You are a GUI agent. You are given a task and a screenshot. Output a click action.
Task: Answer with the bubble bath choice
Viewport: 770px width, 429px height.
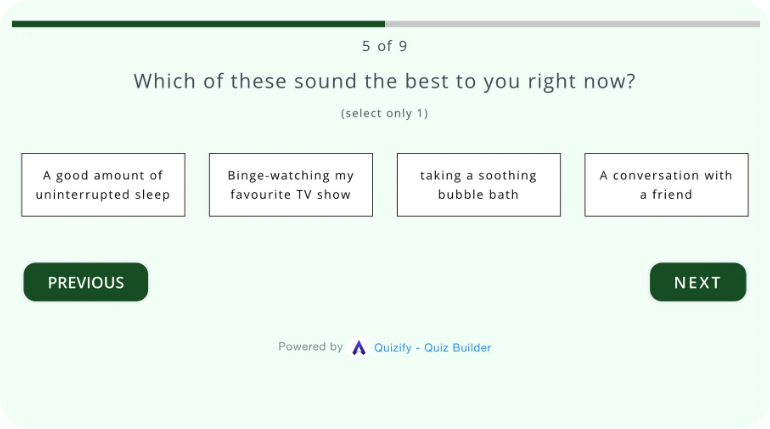point(478,185)
